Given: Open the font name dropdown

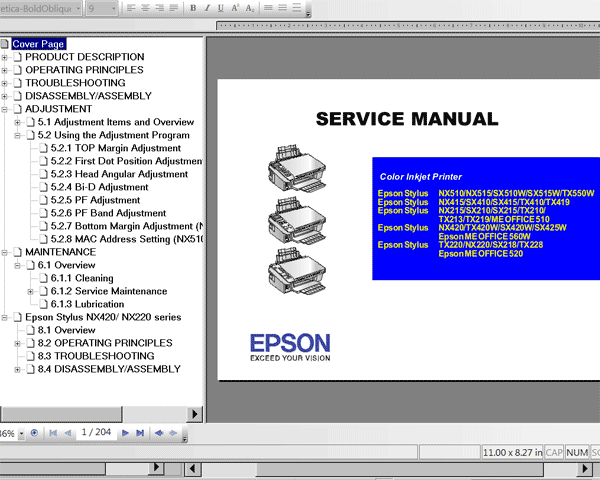Looking at the screenshot, I should click(78, 8).
